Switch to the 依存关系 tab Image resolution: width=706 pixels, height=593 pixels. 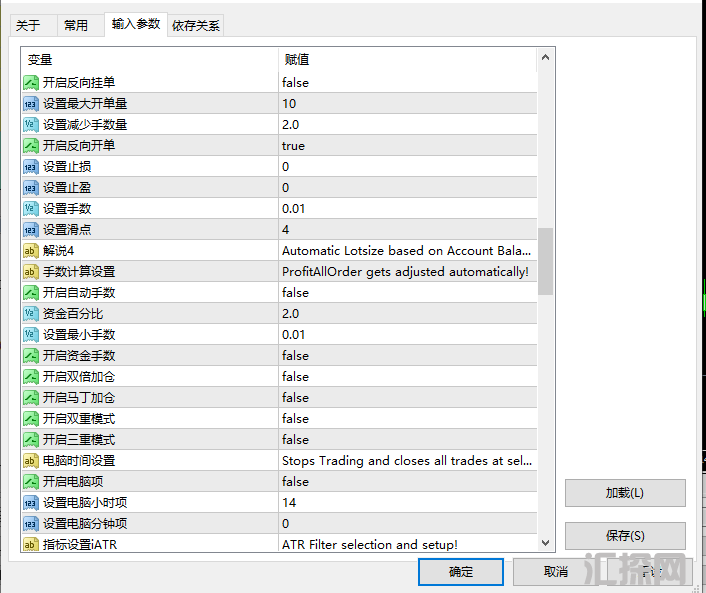tap(196, 25)
